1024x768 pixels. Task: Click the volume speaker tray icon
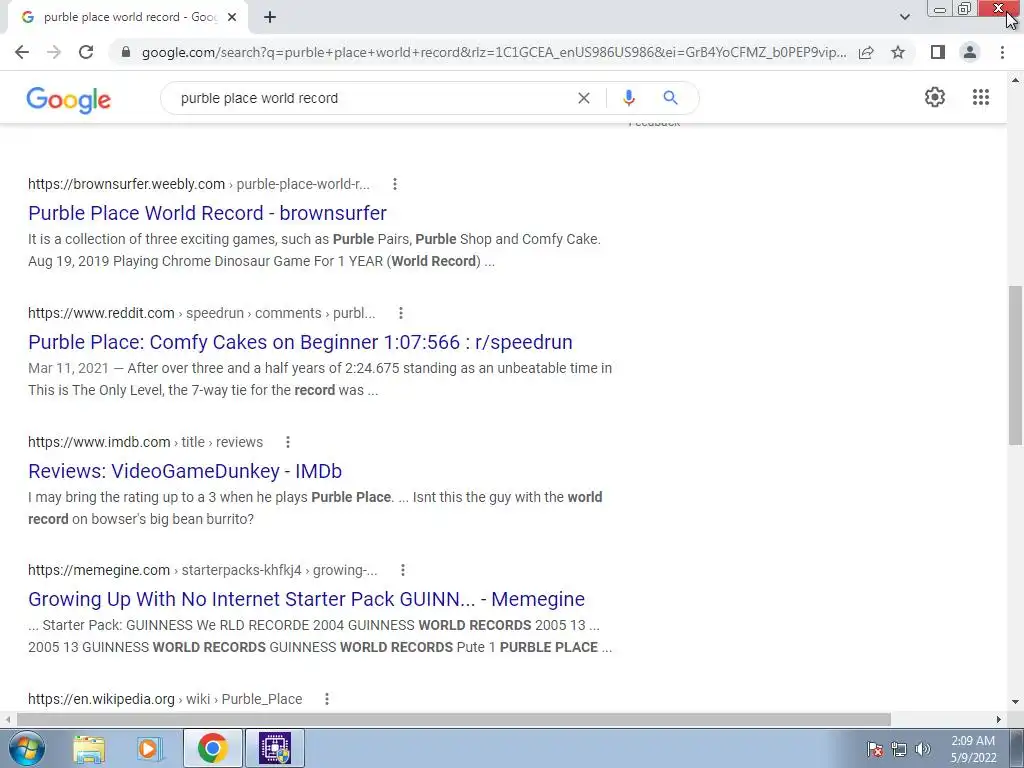923,749
